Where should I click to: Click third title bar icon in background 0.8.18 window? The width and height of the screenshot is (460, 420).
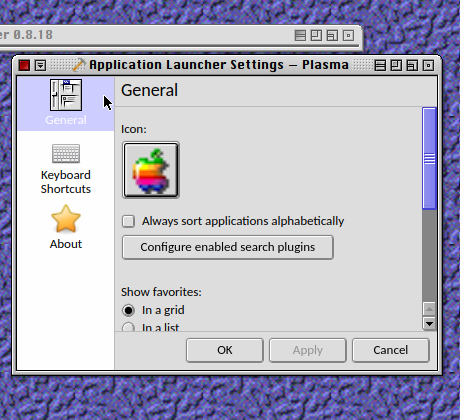coord(332,35)
